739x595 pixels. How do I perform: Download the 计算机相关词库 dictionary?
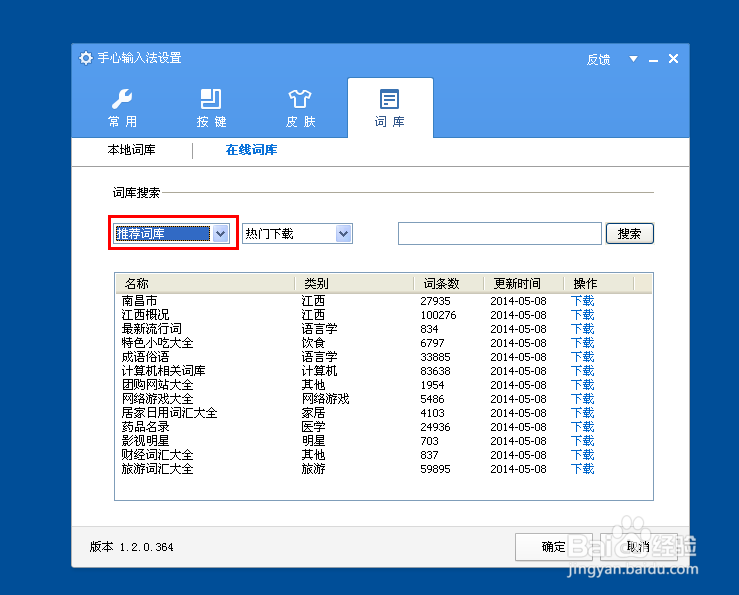click(583, 371)
